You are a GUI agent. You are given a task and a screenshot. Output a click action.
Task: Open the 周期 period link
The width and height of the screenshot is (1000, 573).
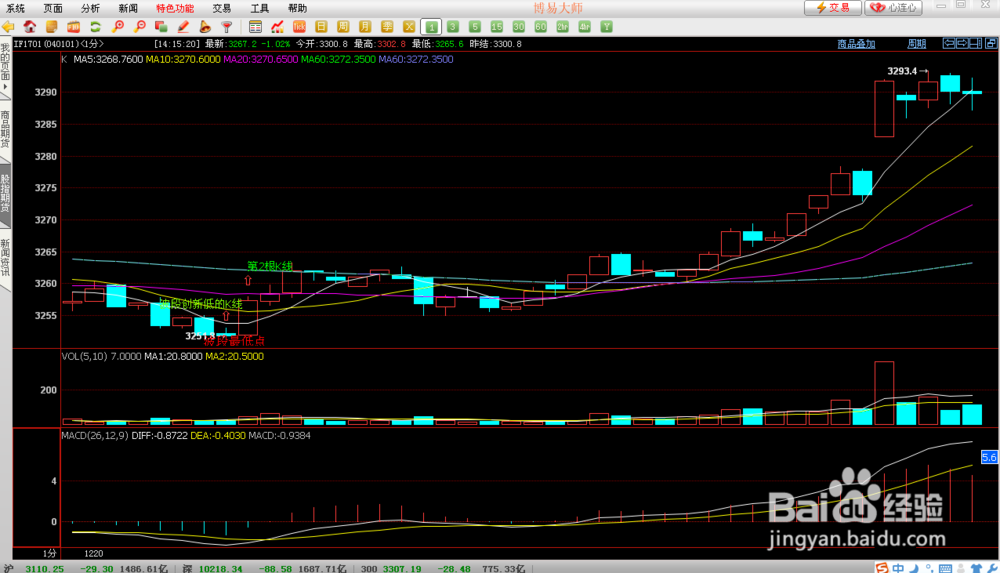916,44
